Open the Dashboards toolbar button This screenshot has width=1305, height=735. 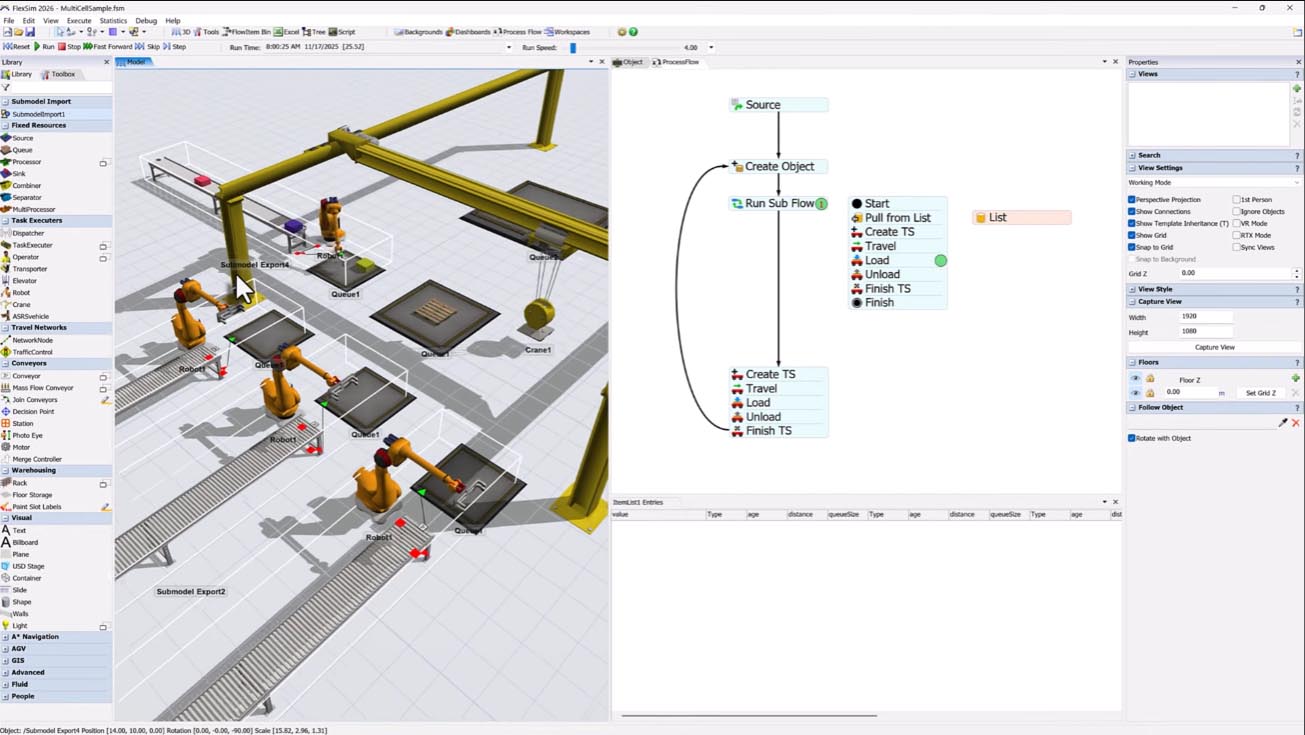pyautogui.click(x=468, y=32)
